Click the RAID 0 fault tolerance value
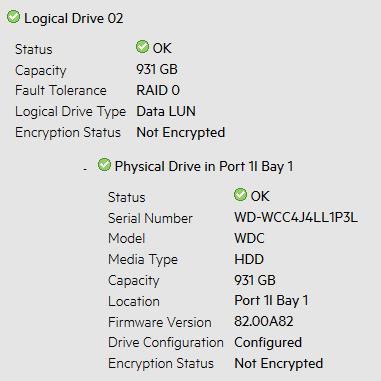The height and width of the screenshot is (381, 381). point(158,90)
